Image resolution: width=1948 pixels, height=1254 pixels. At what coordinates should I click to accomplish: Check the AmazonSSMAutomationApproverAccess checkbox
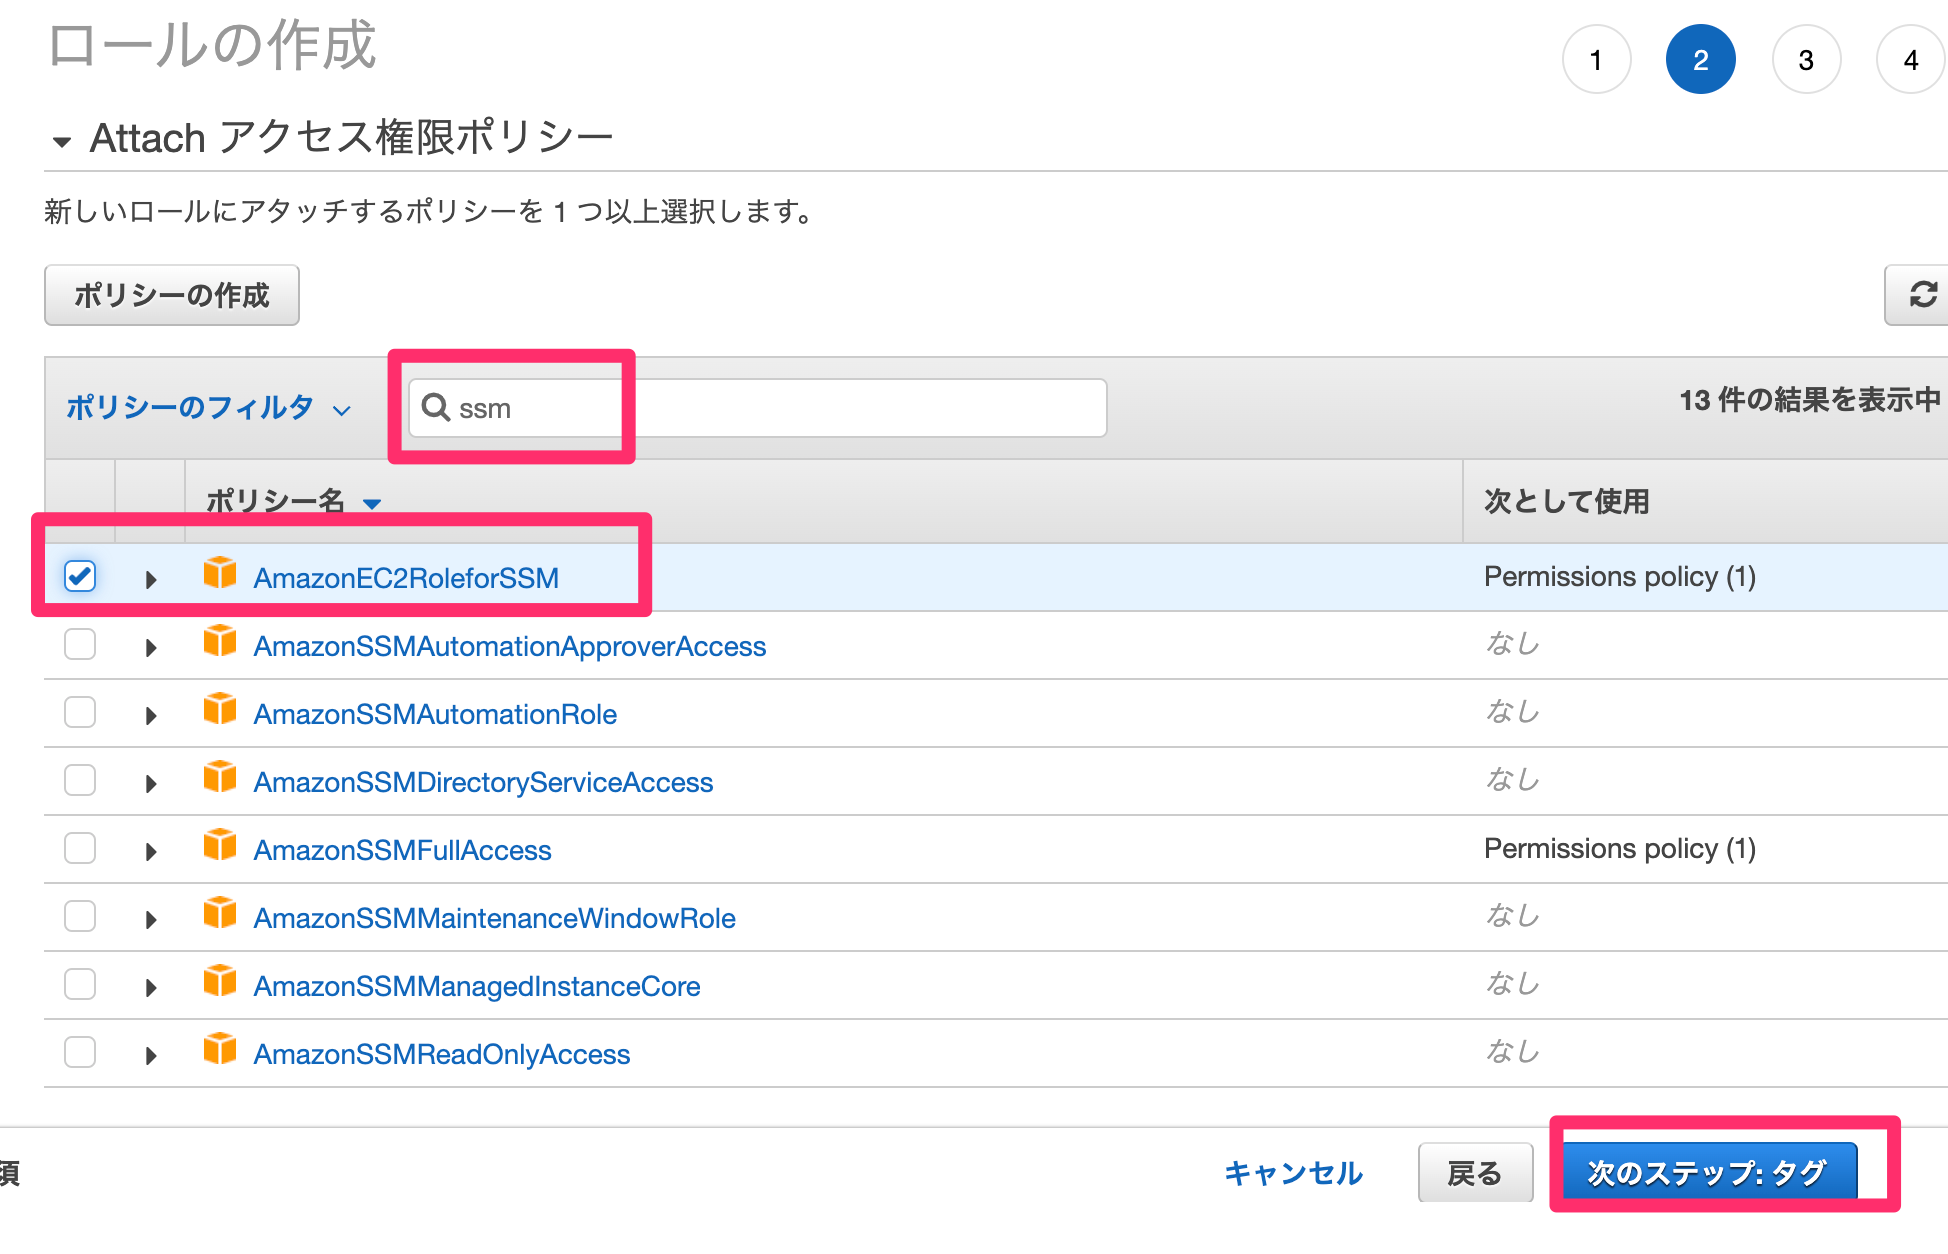tap(80, 644)
